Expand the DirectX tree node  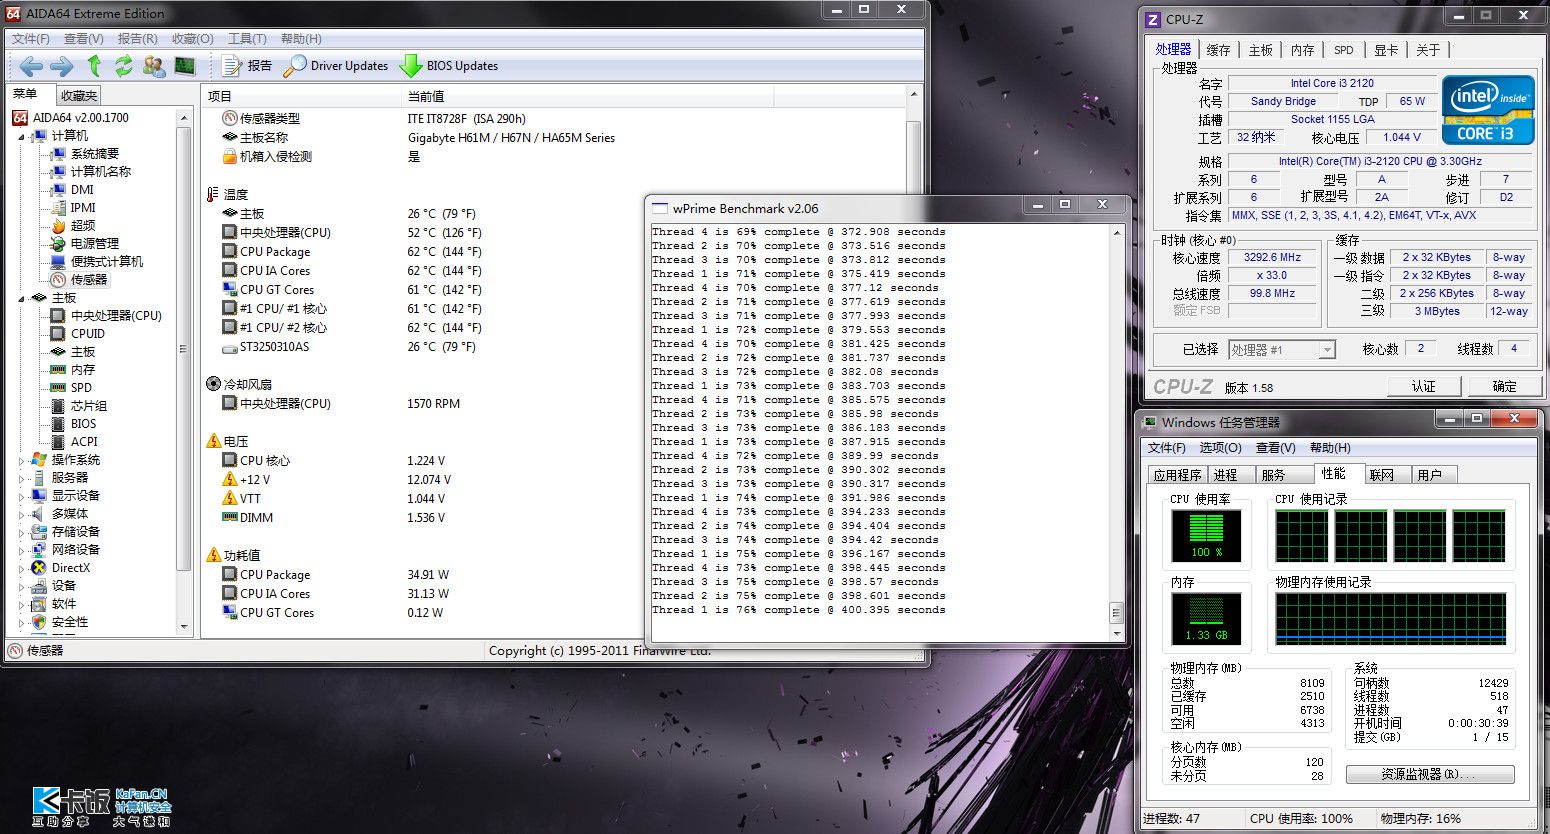22,568
